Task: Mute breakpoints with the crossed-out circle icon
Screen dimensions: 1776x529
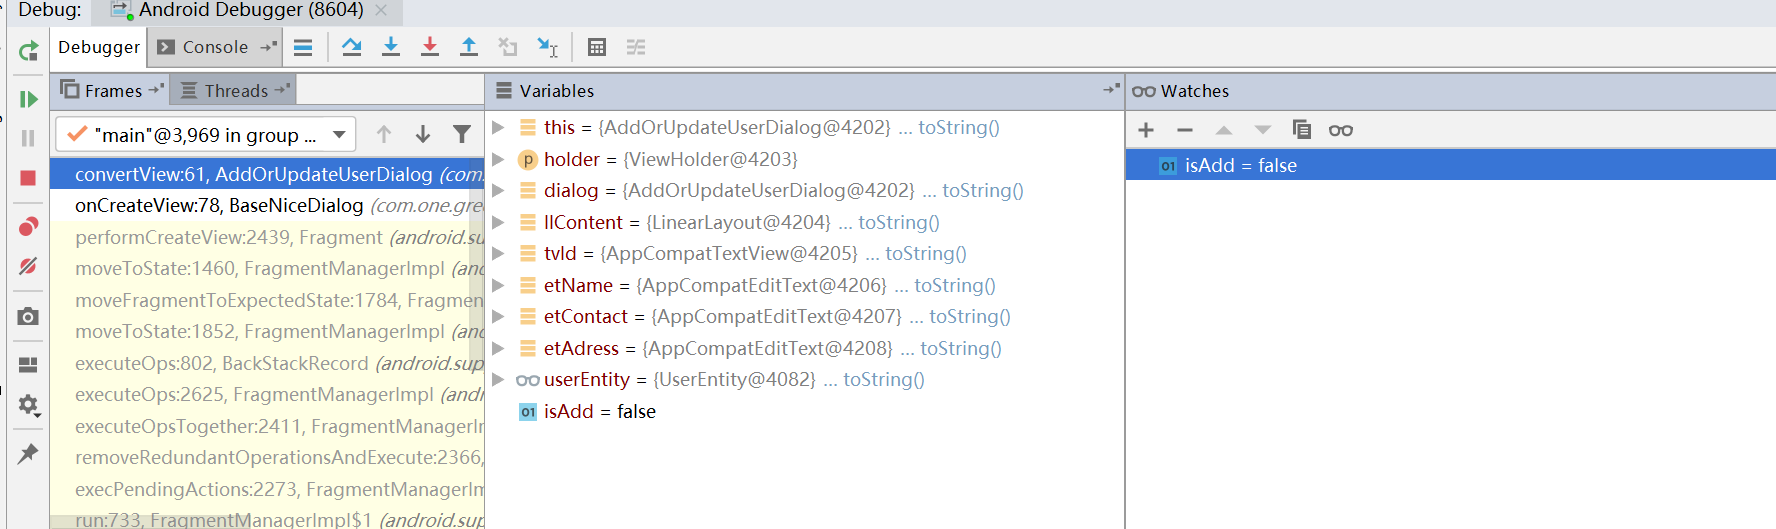Action: pyautogui.click(x=28, y=266)
